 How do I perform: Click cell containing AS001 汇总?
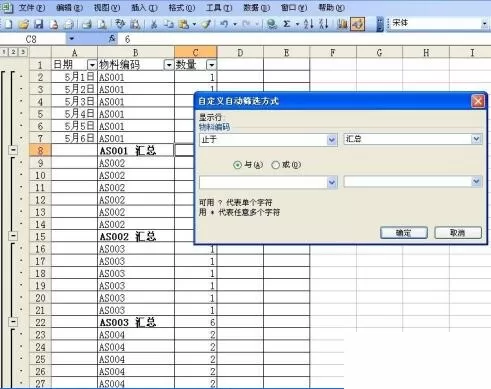[136, 151]
